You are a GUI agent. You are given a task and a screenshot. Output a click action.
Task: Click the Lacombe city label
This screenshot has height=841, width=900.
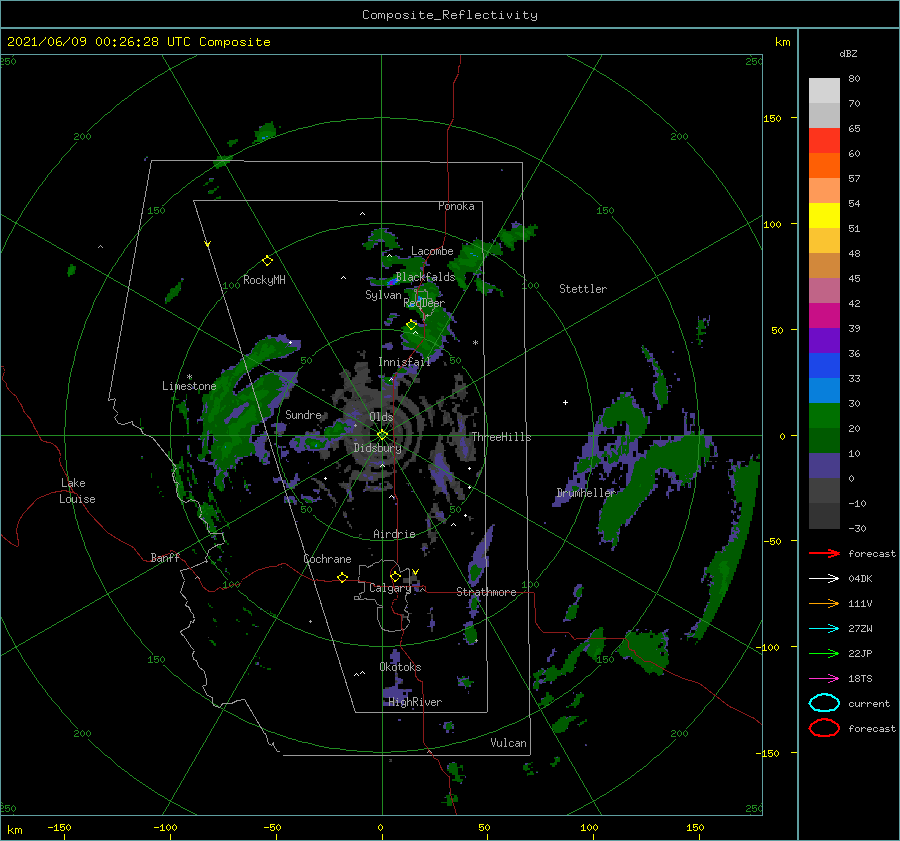pyautogui.click(x=432, y=251)
